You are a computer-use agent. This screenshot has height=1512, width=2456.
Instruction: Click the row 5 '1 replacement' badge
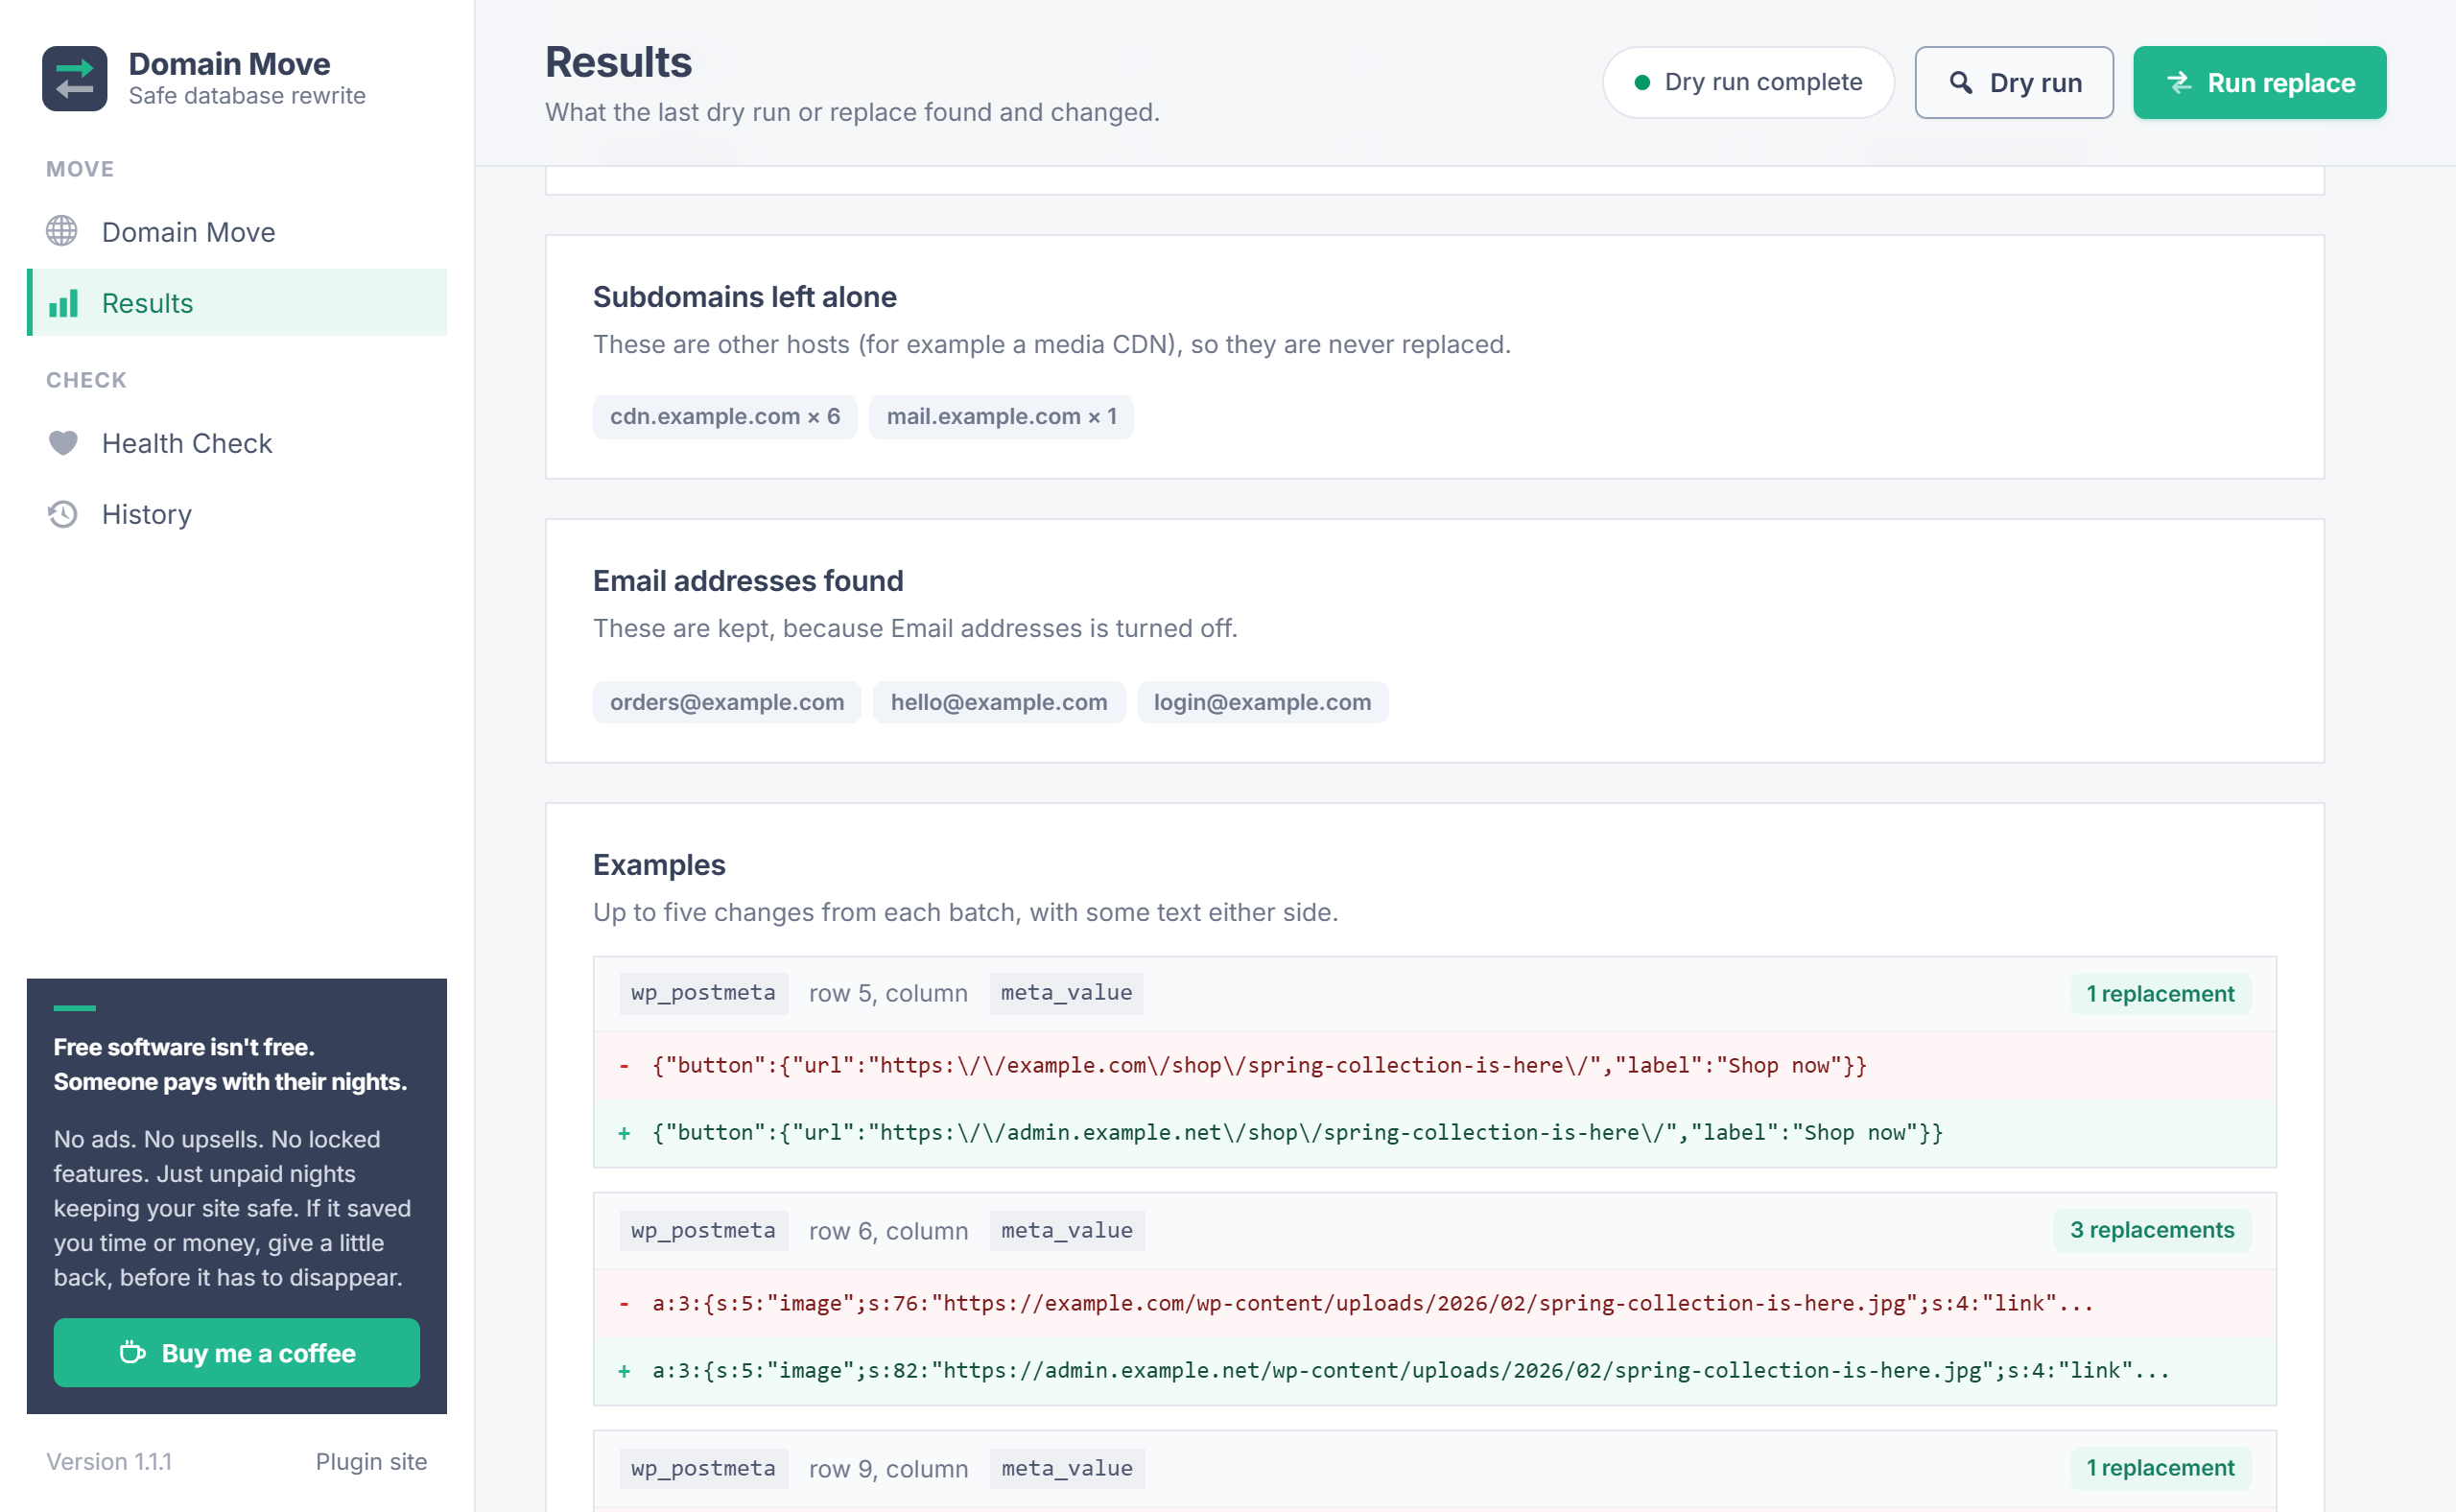pos(2160,994)
